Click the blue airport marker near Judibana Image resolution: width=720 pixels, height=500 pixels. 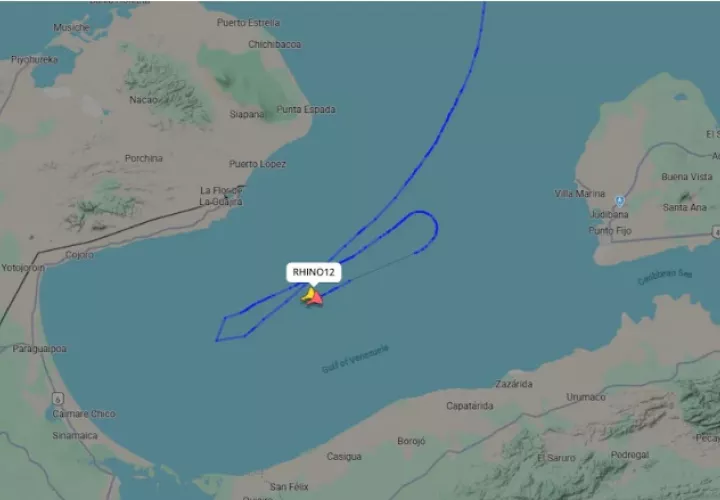point(619,201)
